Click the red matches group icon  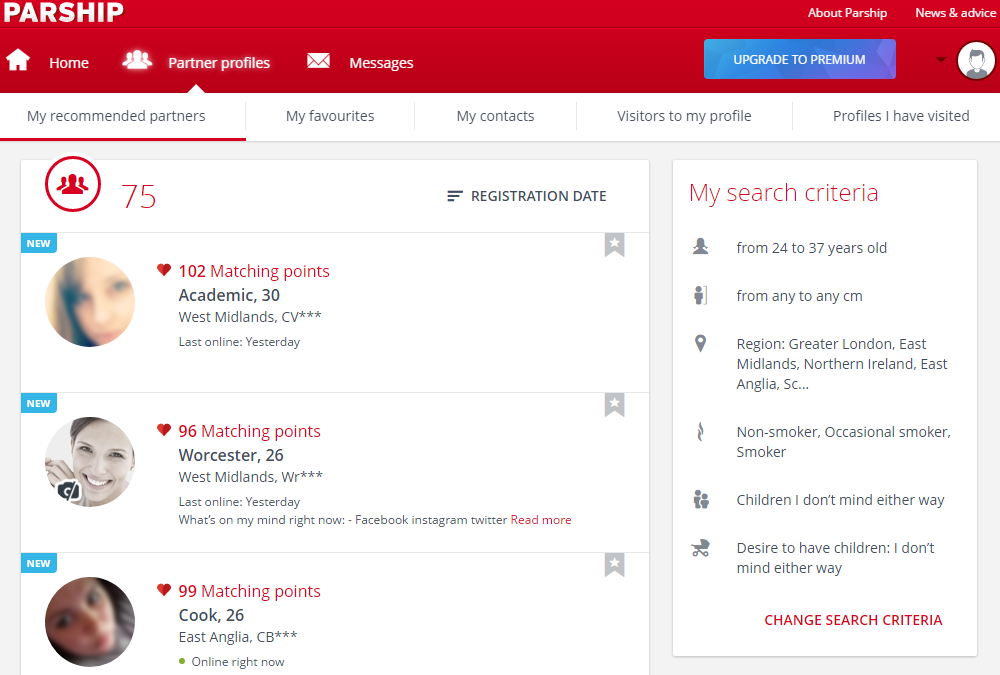[73, 184]
